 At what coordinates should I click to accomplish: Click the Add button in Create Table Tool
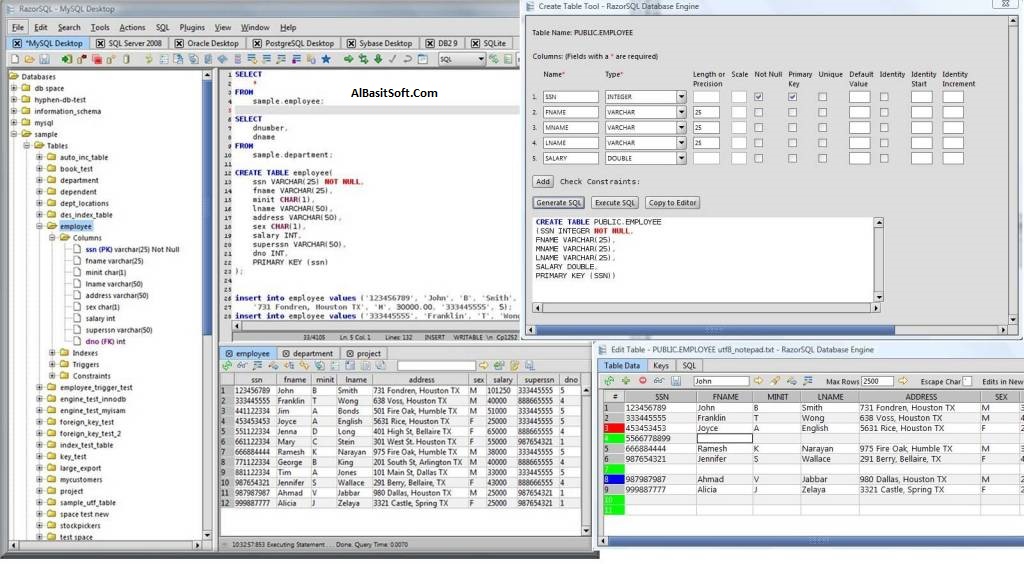[x=543, y=181]
